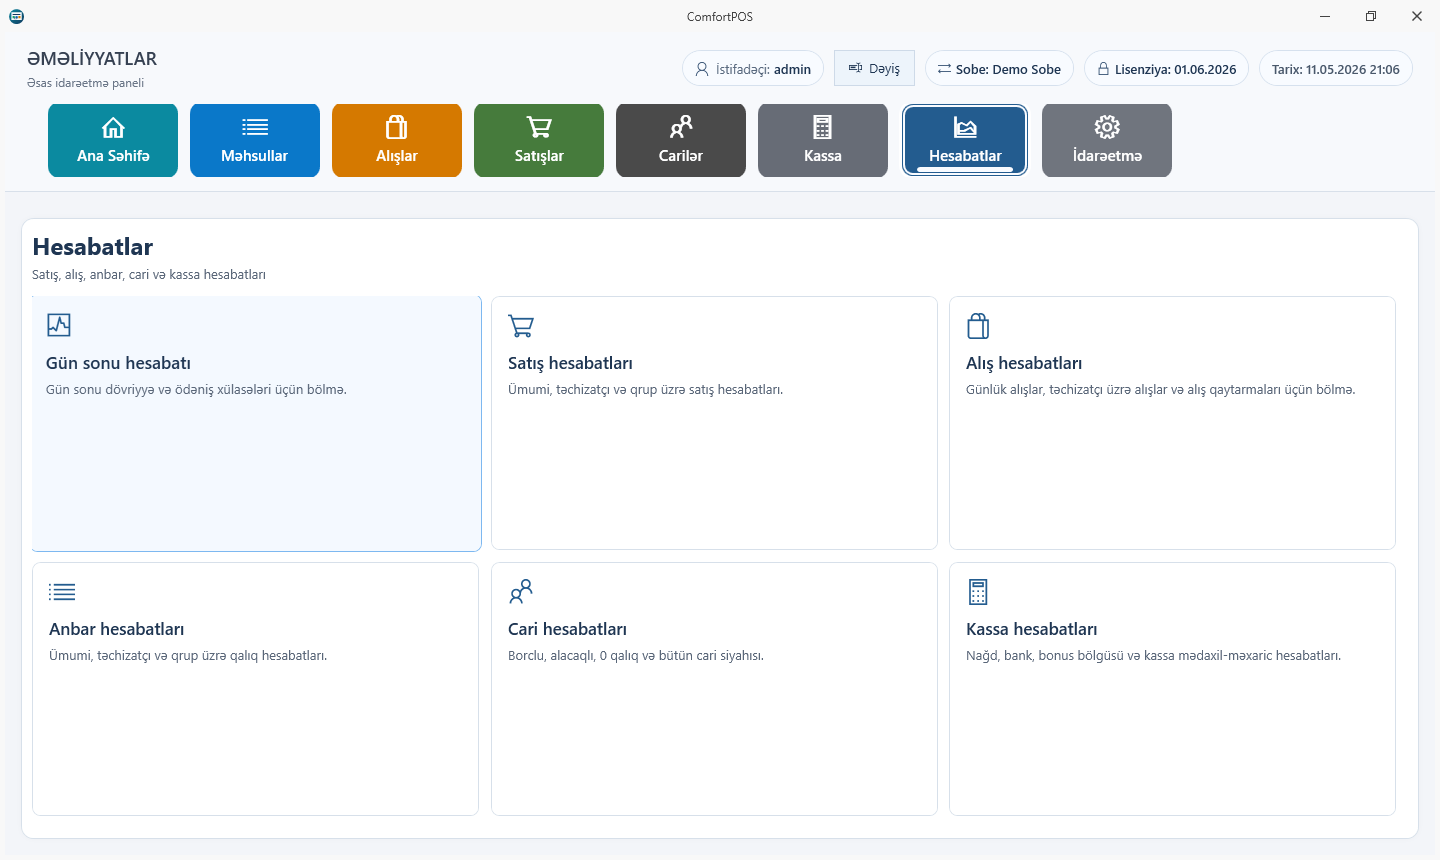Click the calculator icon on Kassa tile
This screenshot has height=860, width=1440.
click(823, 127)
